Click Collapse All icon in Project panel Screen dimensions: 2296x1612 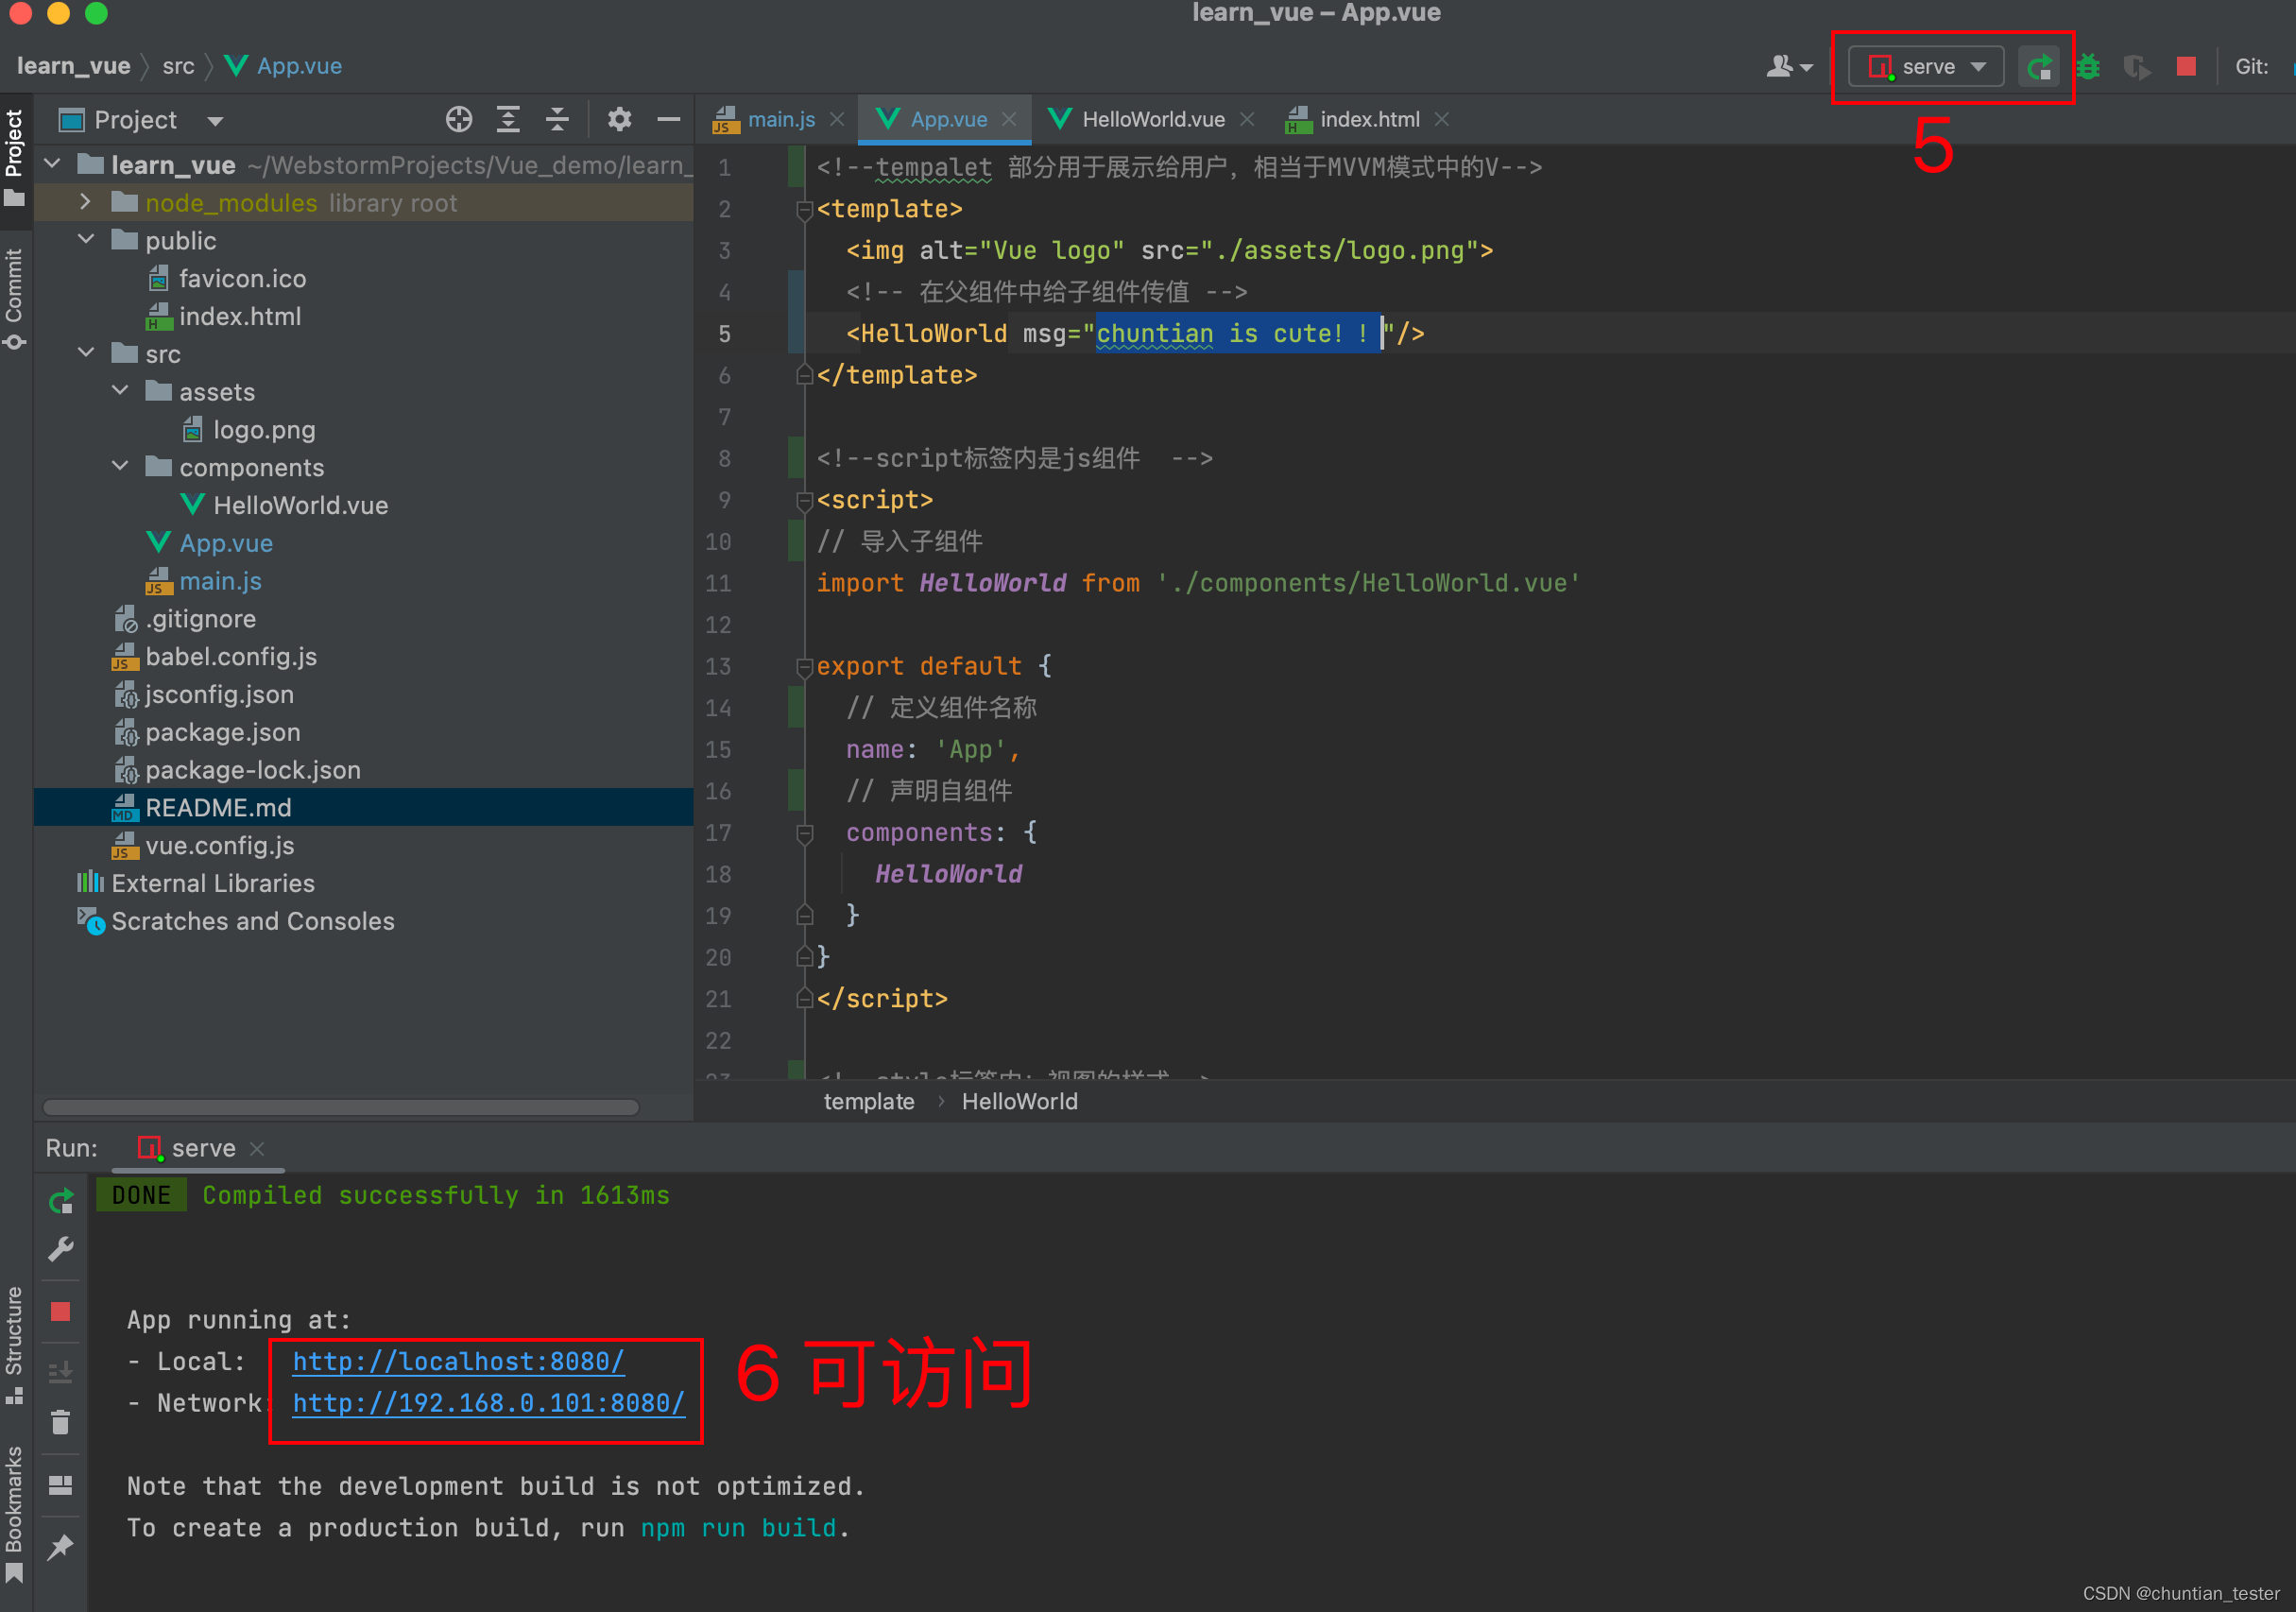pyautogui.click(x=557, y=120)
